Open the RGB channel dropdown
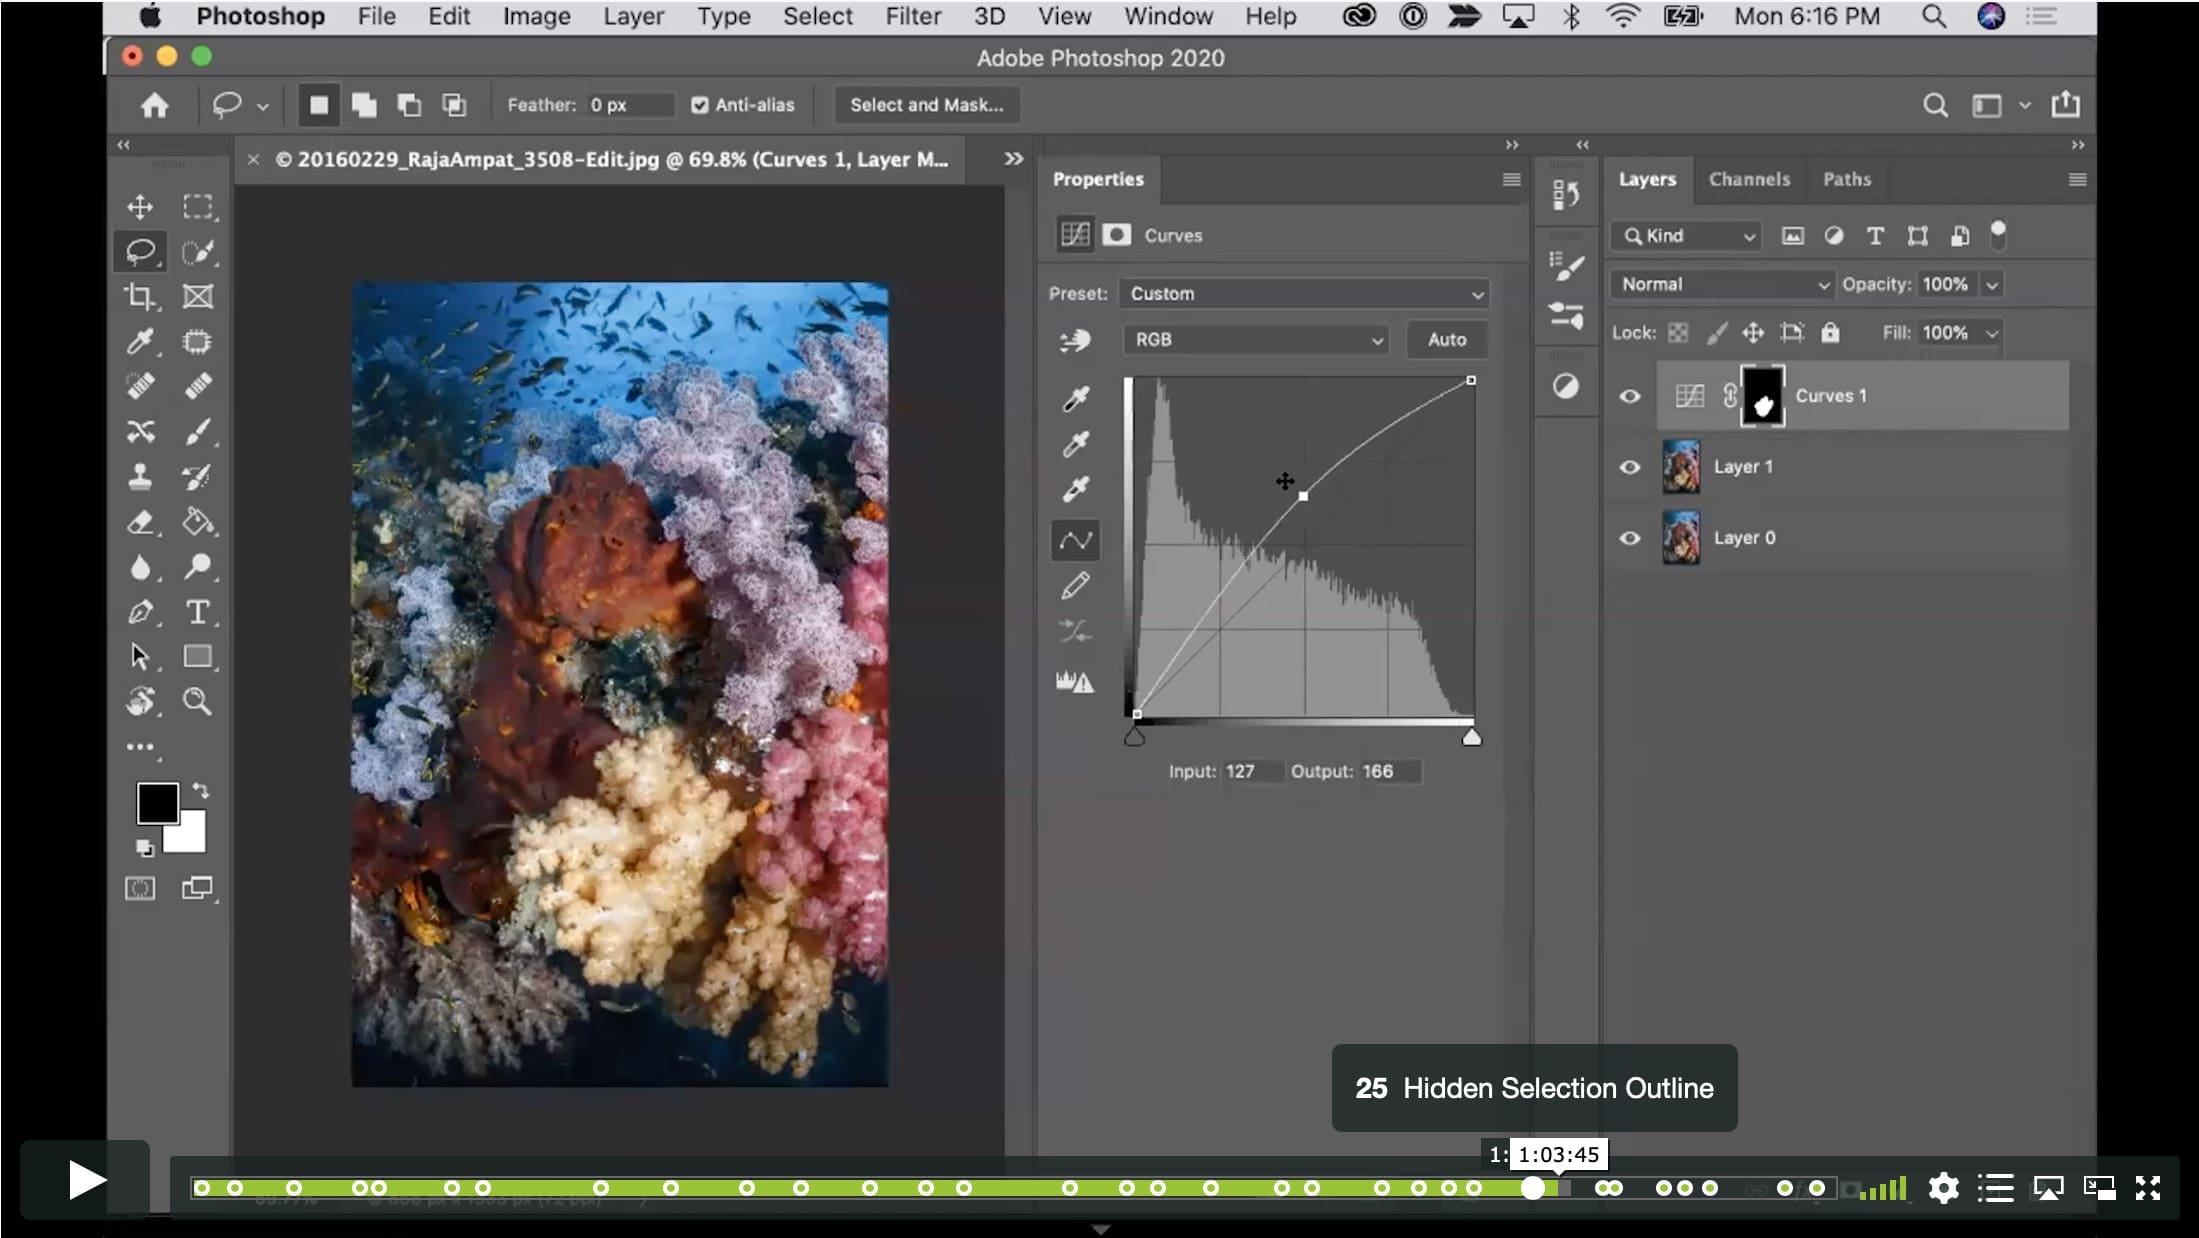 click(1256, 340)
